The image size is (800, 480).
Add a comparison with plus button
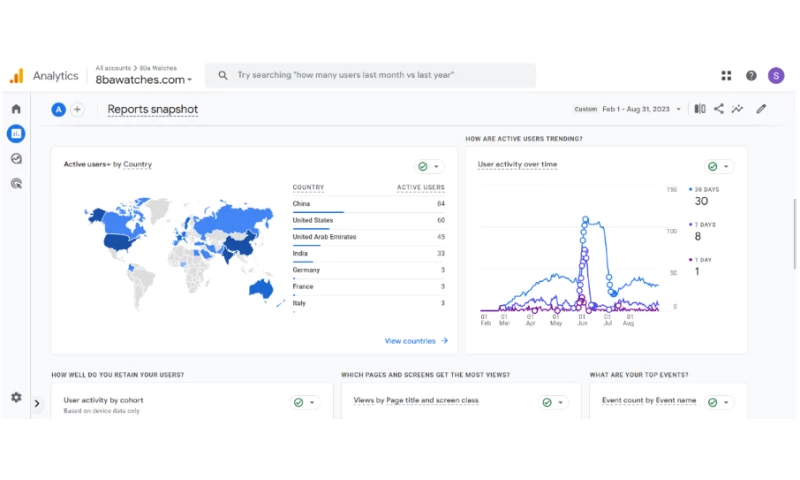click(77, 109)
